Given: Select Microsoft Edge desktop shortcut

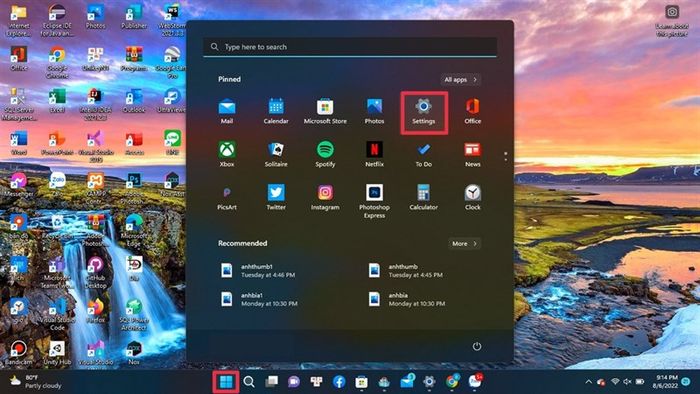Looking at the screenshot, I should [x=133, y=231].
